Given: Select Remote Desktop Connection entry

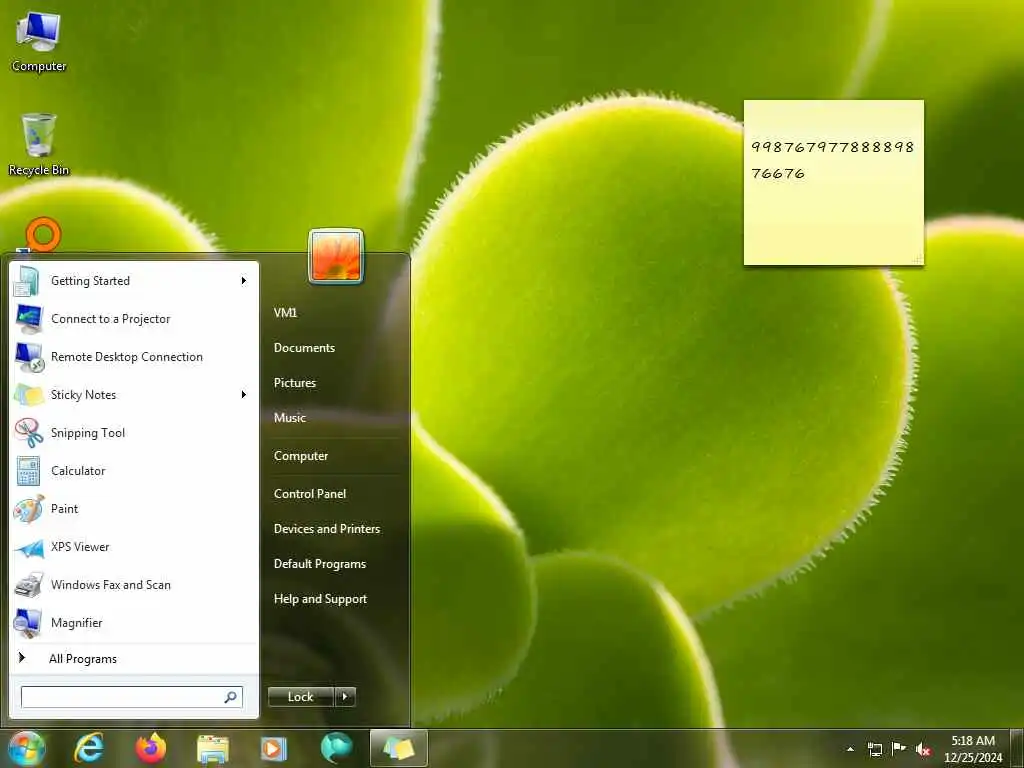Looking at the screenshot, I should point(135,357).
